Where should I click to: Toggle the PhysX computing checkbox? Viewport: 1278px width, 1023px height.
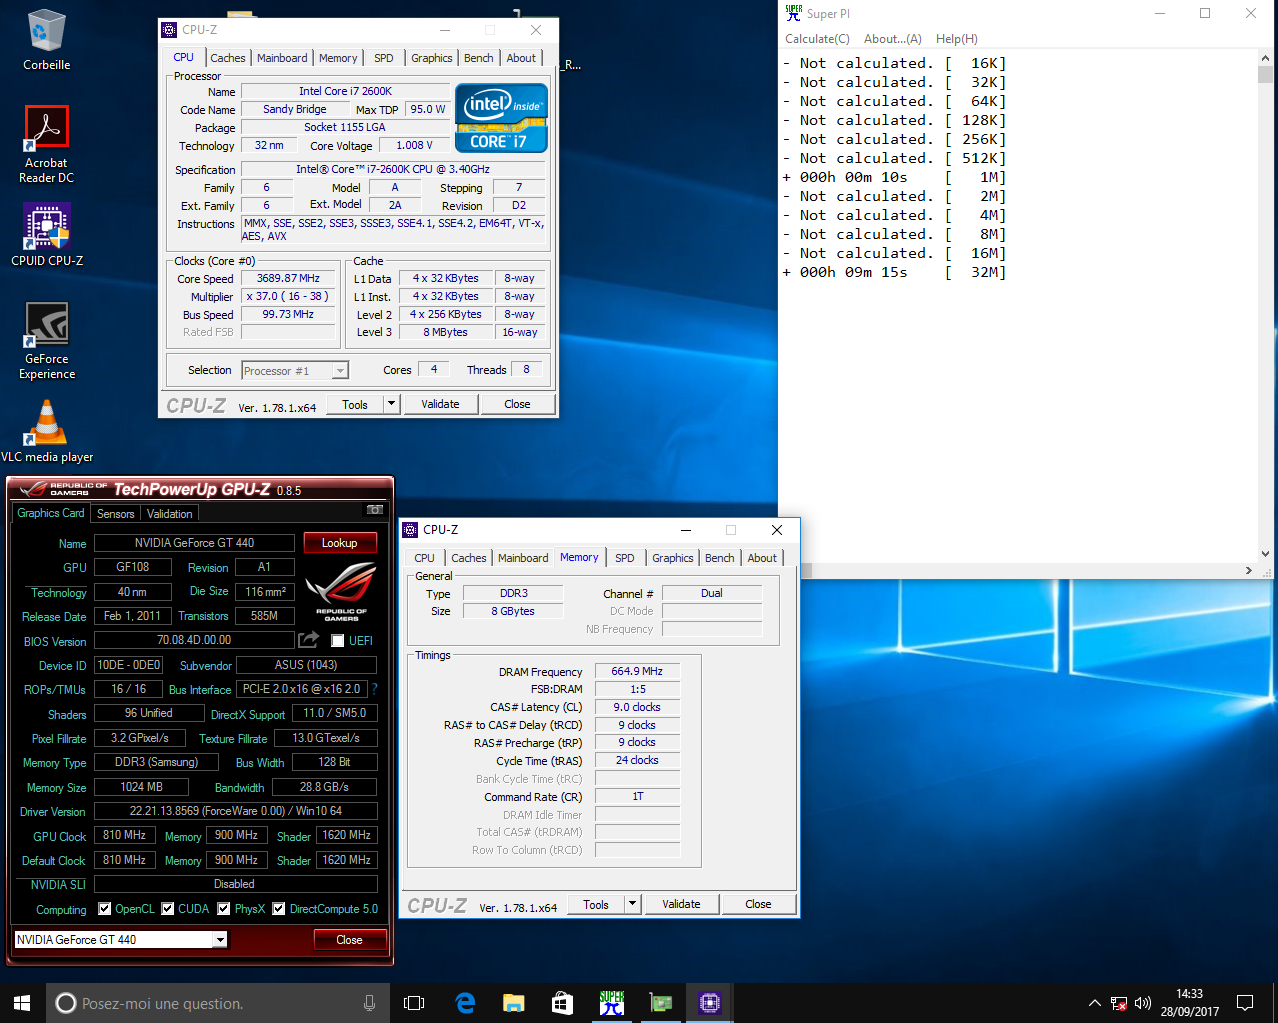[x=225, y=909]
